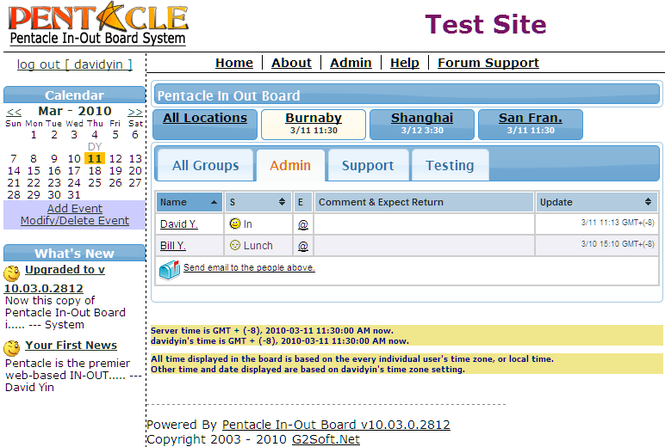This screenshot has width=665, height=447.
Task: Click the Server time is GMT notice
Action: point(272,330)
